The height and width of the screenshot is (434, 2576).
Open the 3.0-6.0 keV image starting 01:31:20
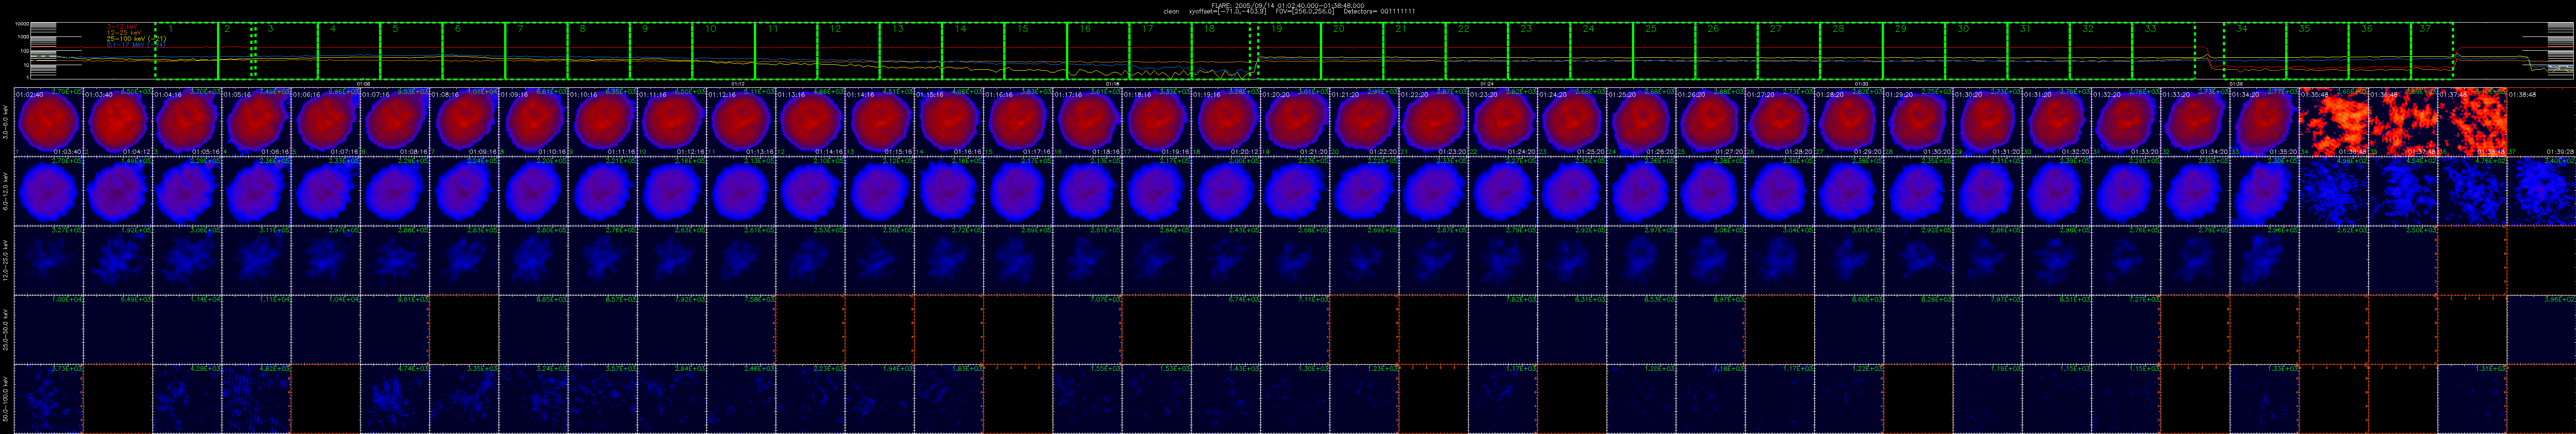click(x=2057, y=122)
